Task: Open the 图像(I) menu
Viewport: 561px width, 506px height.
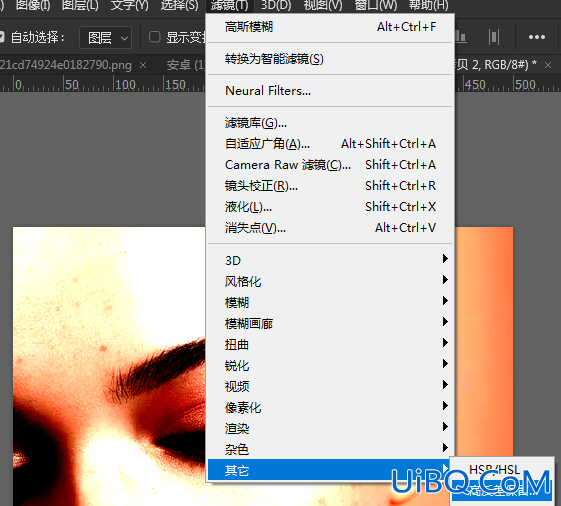Action: coord(33,5)
